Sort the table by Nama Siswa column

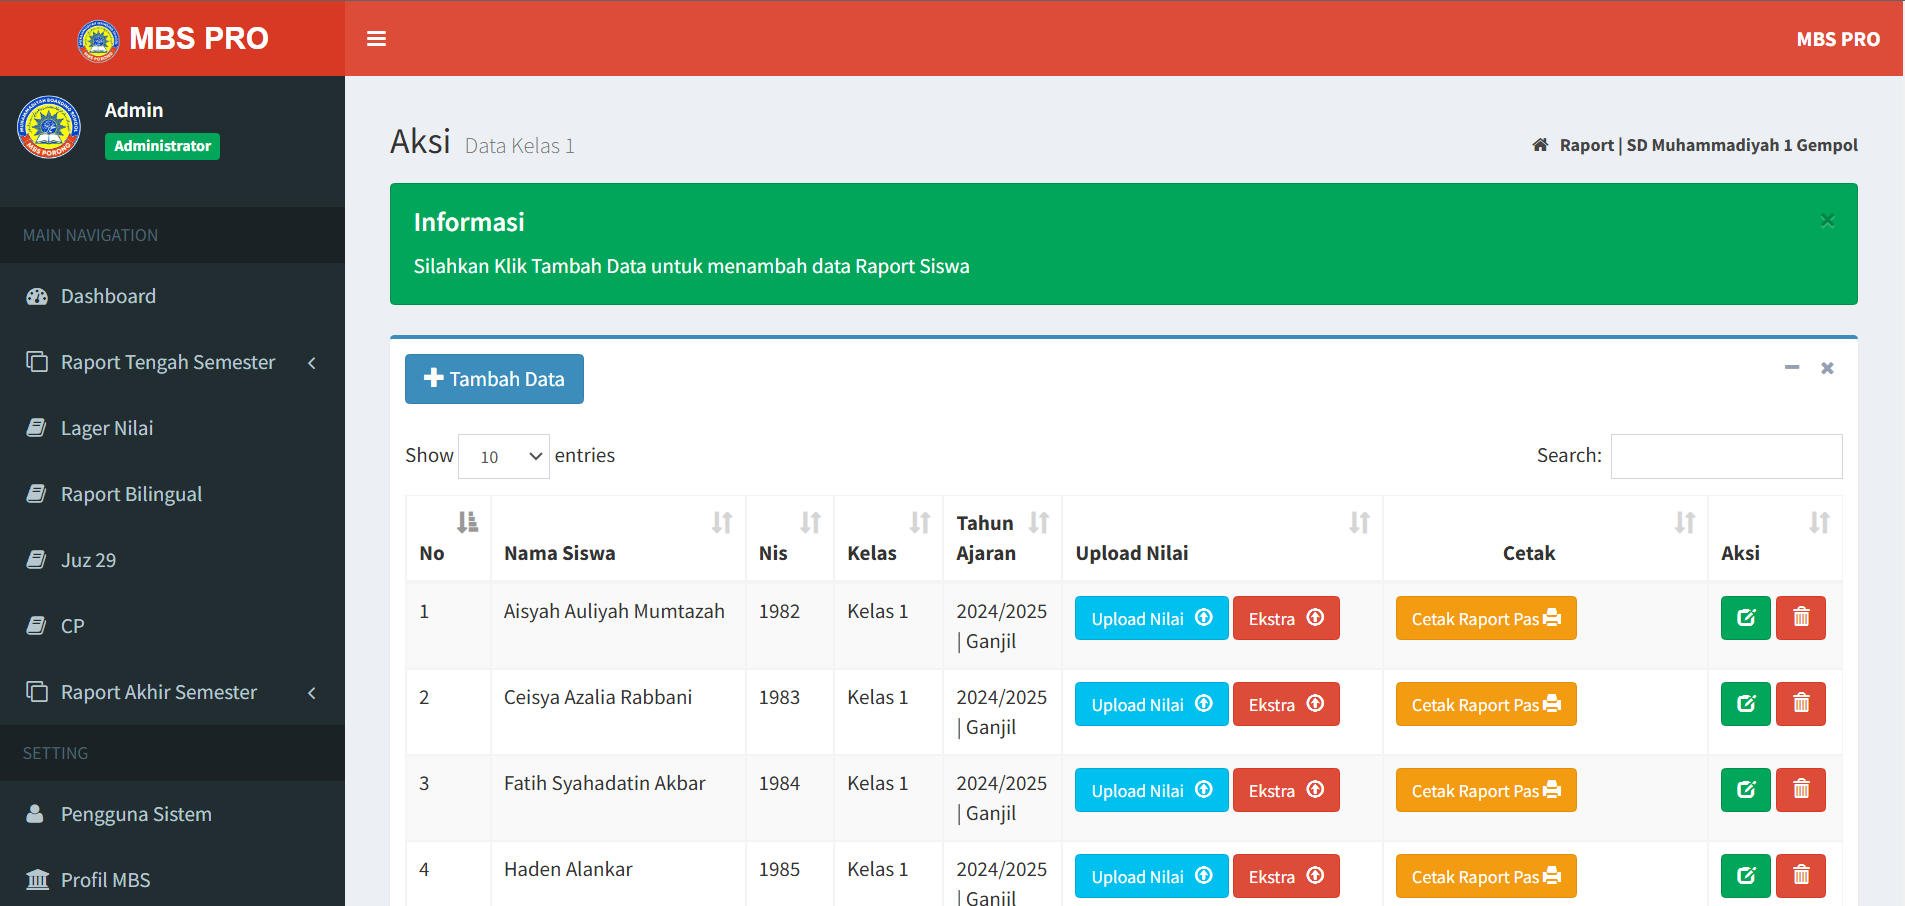(x=617, y=539)
